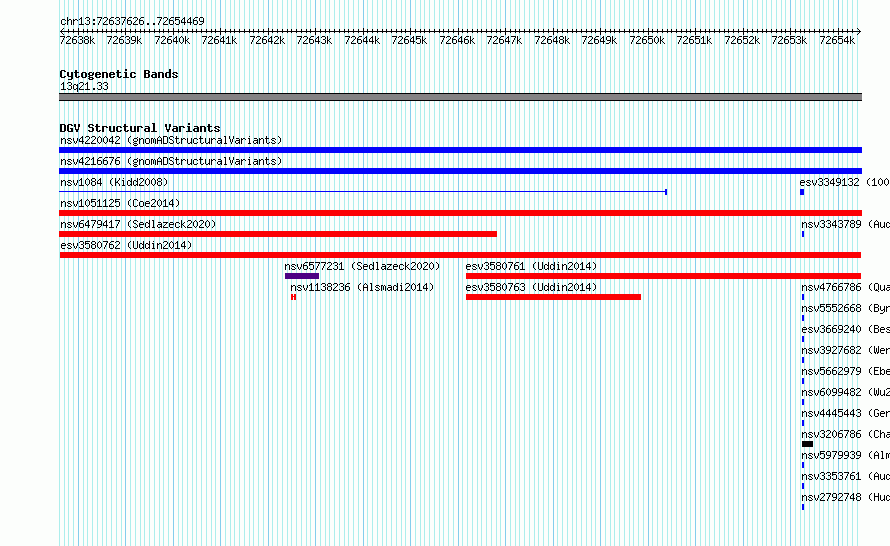This screenshot has height=546, width=890.
Task: Click the 72642k ruler position
Action: point(267,40)
